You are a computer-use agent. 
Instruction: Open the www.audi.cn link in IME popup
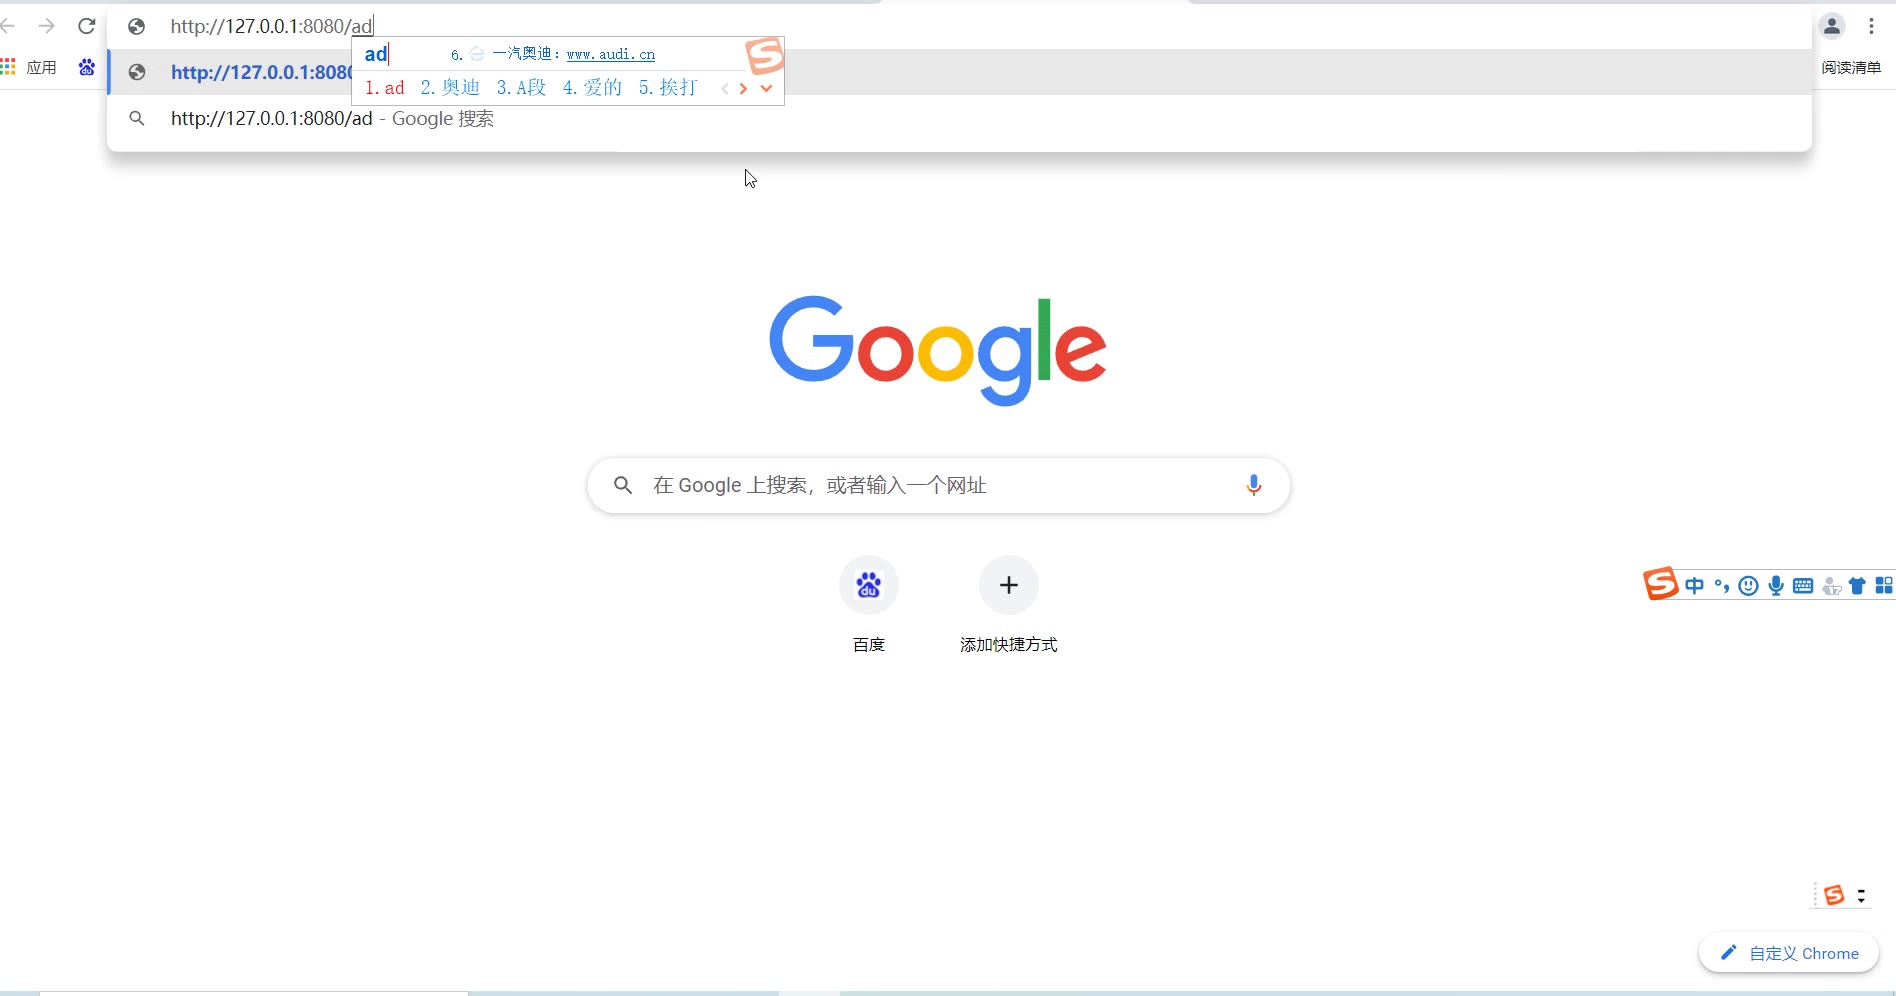pos(610,54)
